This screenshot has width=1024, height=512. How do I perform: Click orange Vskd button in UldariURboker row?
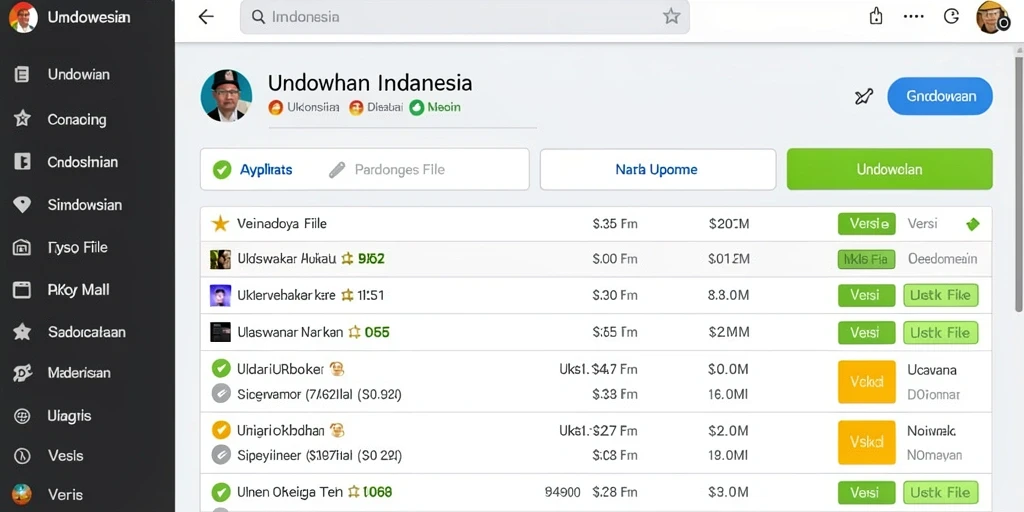tap(867, 382)
